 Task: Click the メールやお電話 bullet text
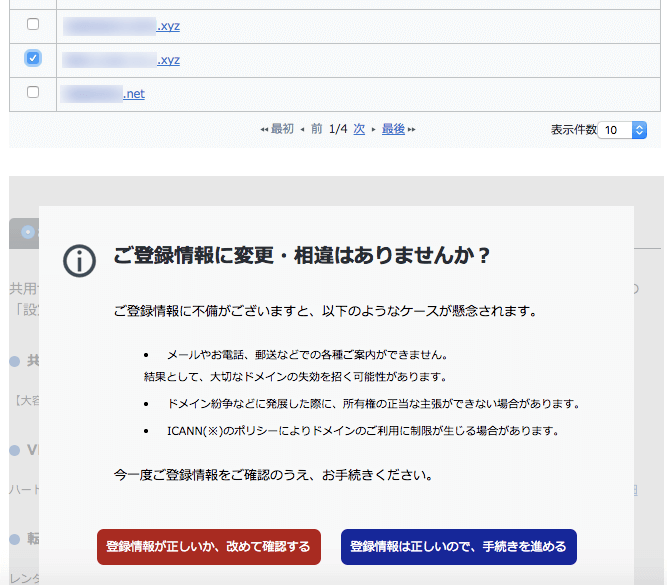coord(308,355)
